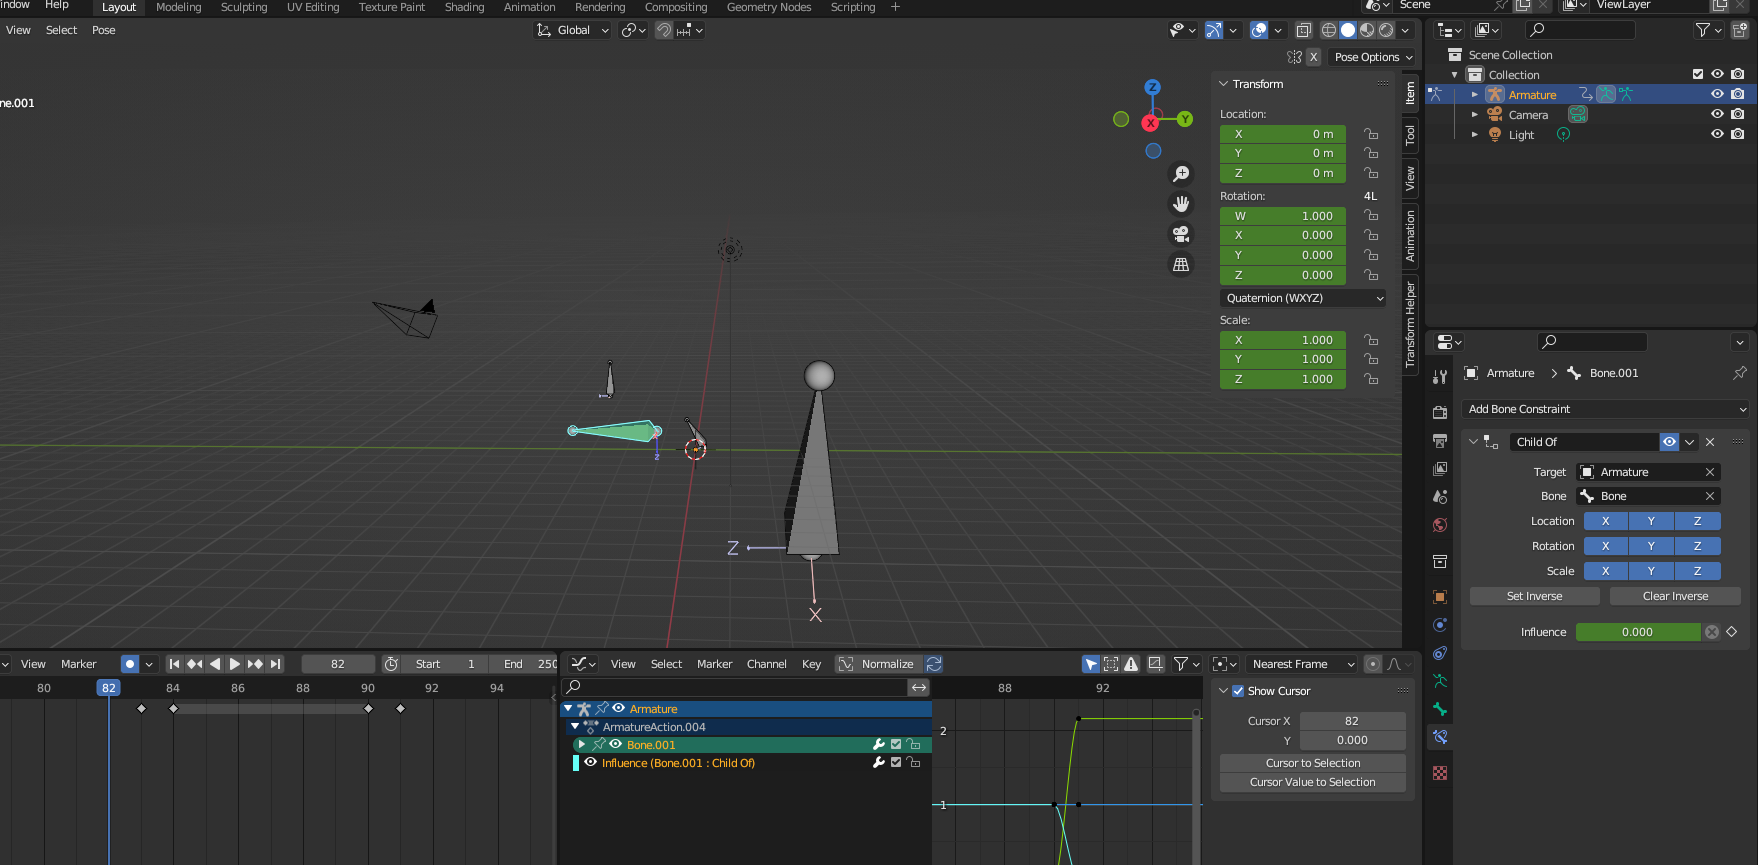This screenshot has width=1758, height=865.
Task: Collapse the Transform panel
Action: pos(1223,84)
